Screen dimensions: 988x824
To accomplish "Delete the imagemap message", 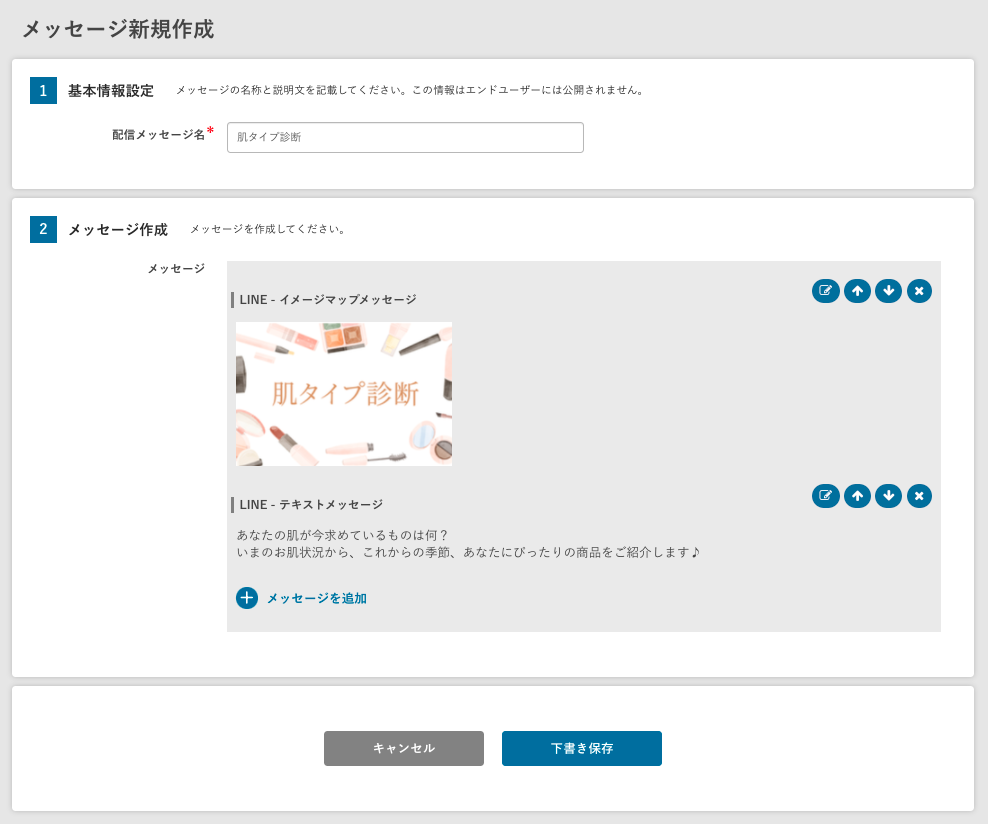I will coord(919,291).
